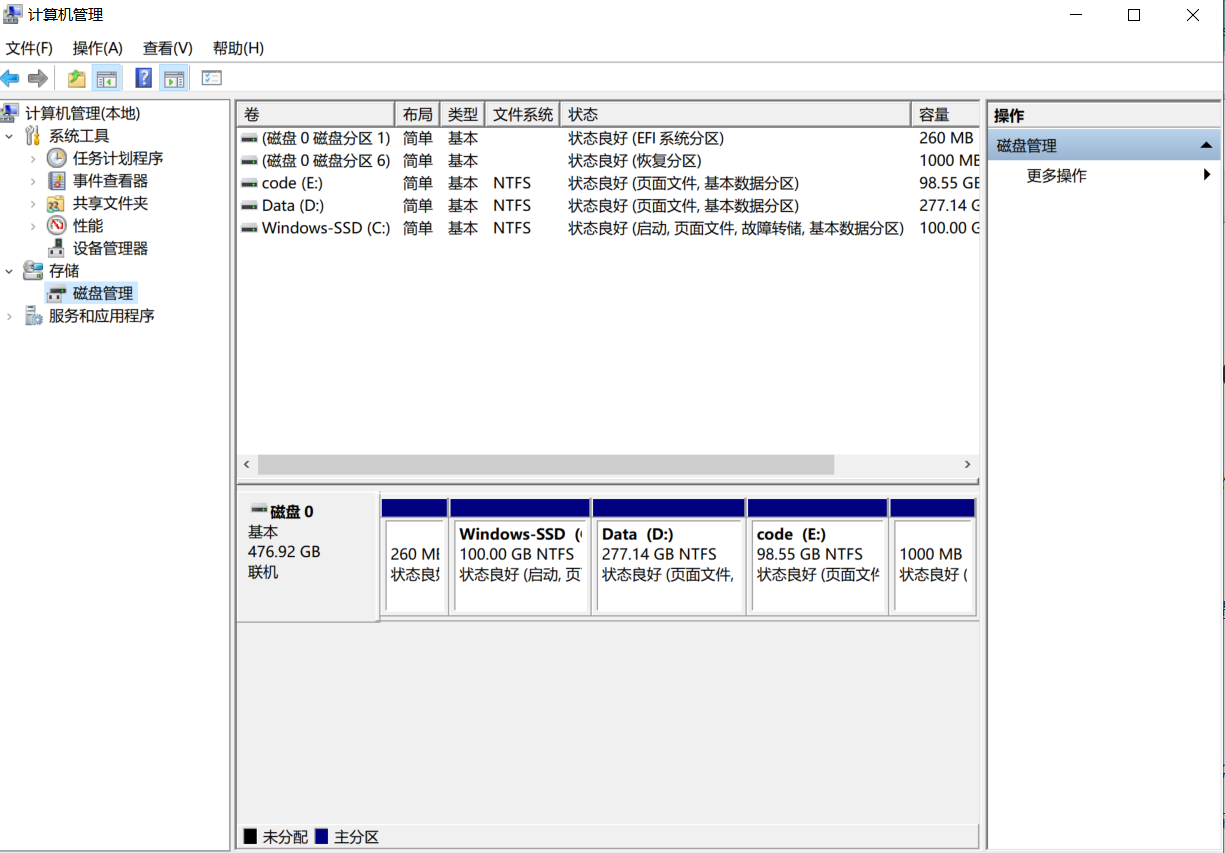The width and height of the screenshot is (1225, 853).
Task: Click the Up one level folder icon
Action: coord(76,78)
